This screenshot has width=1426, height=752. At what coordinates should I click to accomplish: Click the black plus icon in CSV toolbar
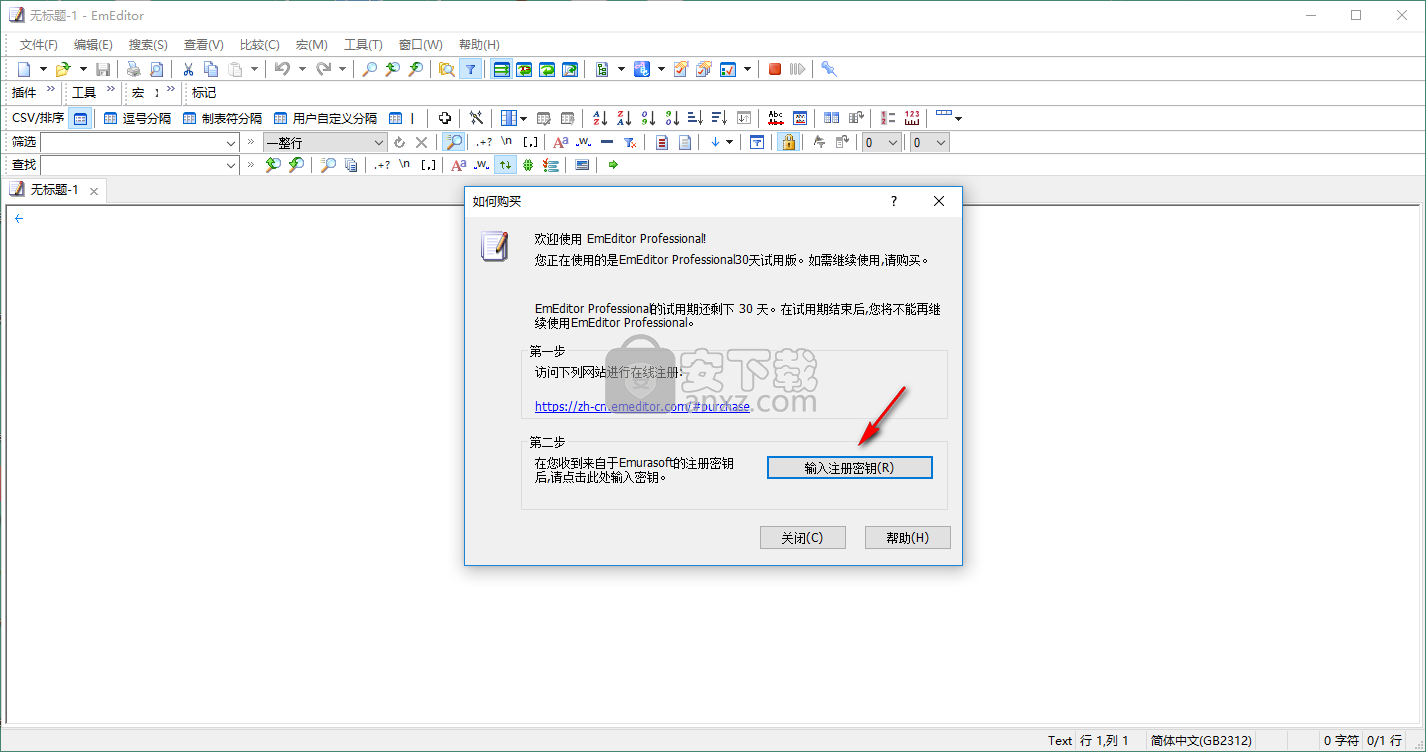445,117
